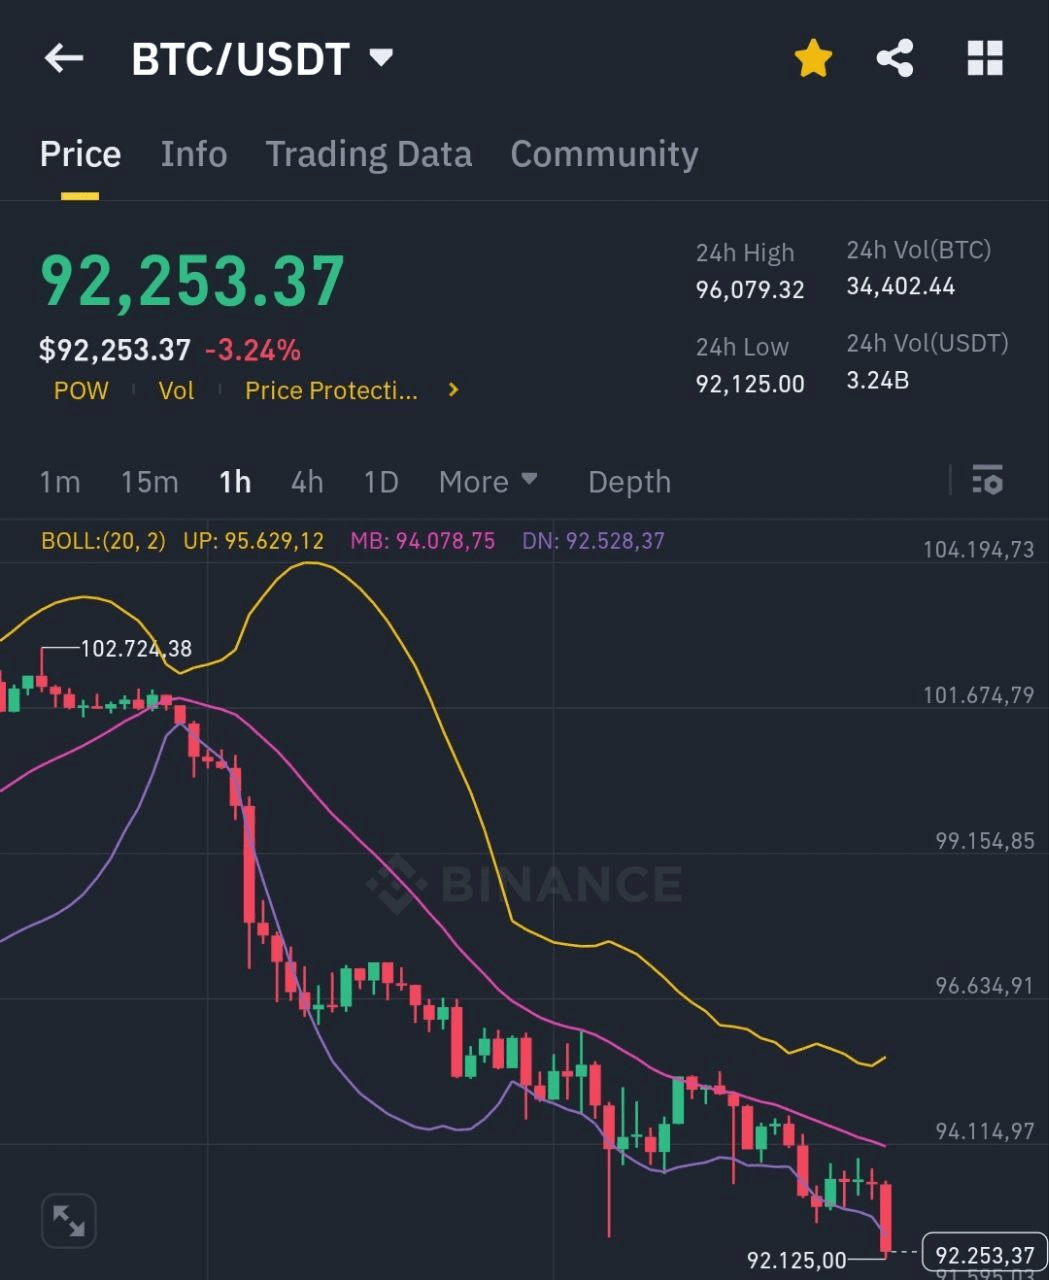Screen dimensions: 1049x1280
Task: Select the 4h timeframe
Action: click(x=307, y=482)
